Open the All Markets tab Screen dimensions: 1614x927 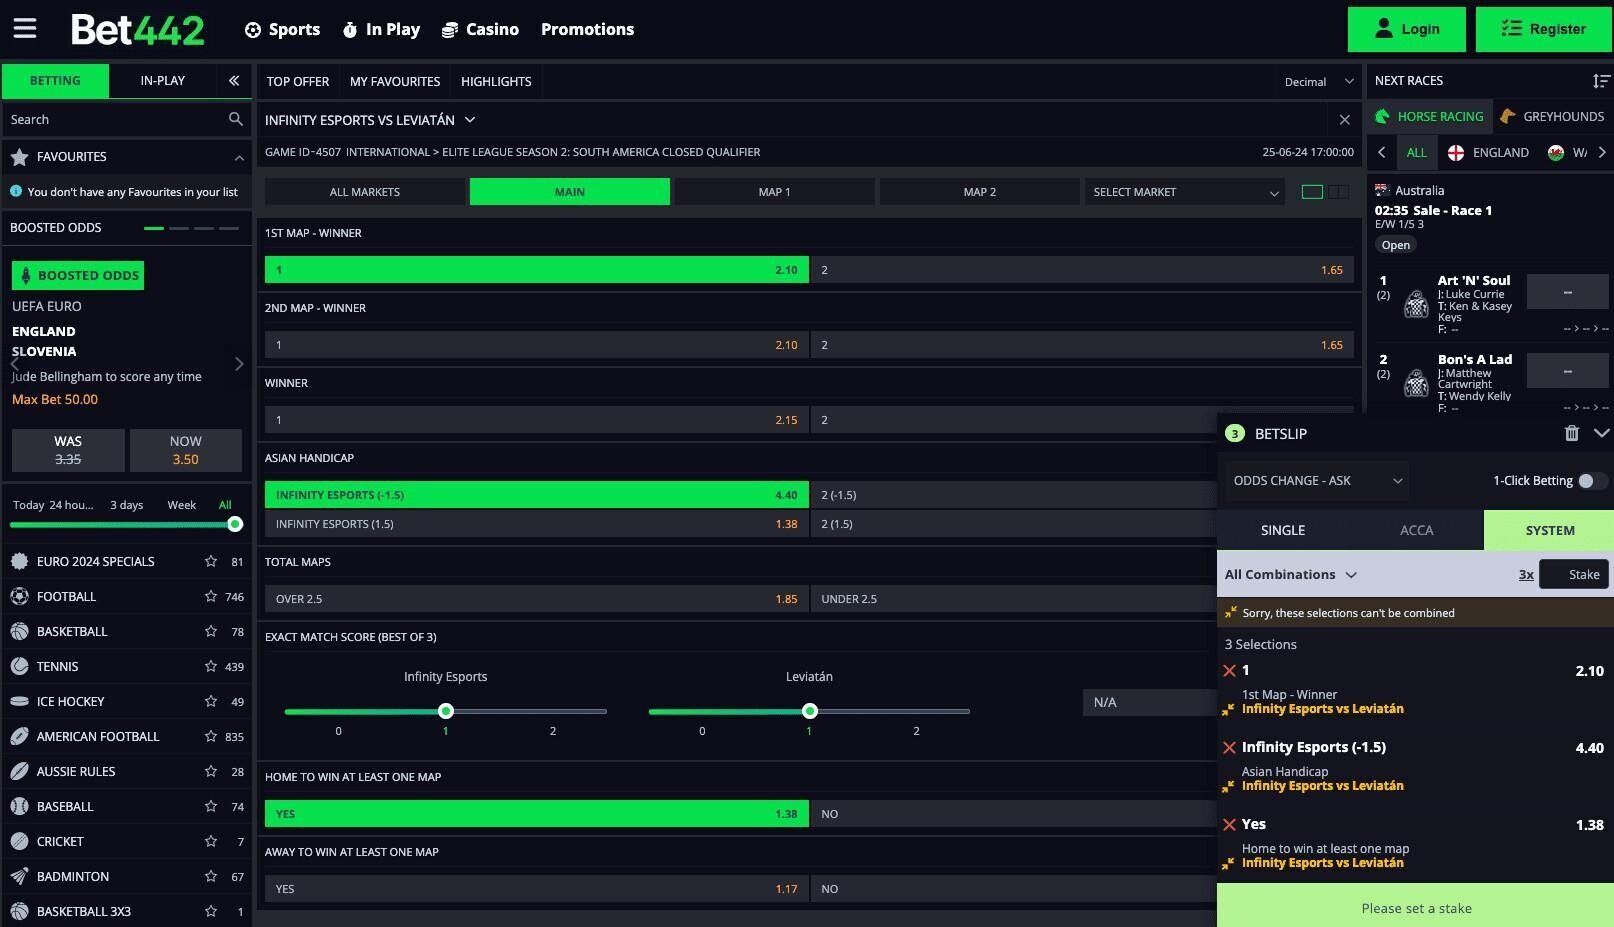click(x=365, y=192)
